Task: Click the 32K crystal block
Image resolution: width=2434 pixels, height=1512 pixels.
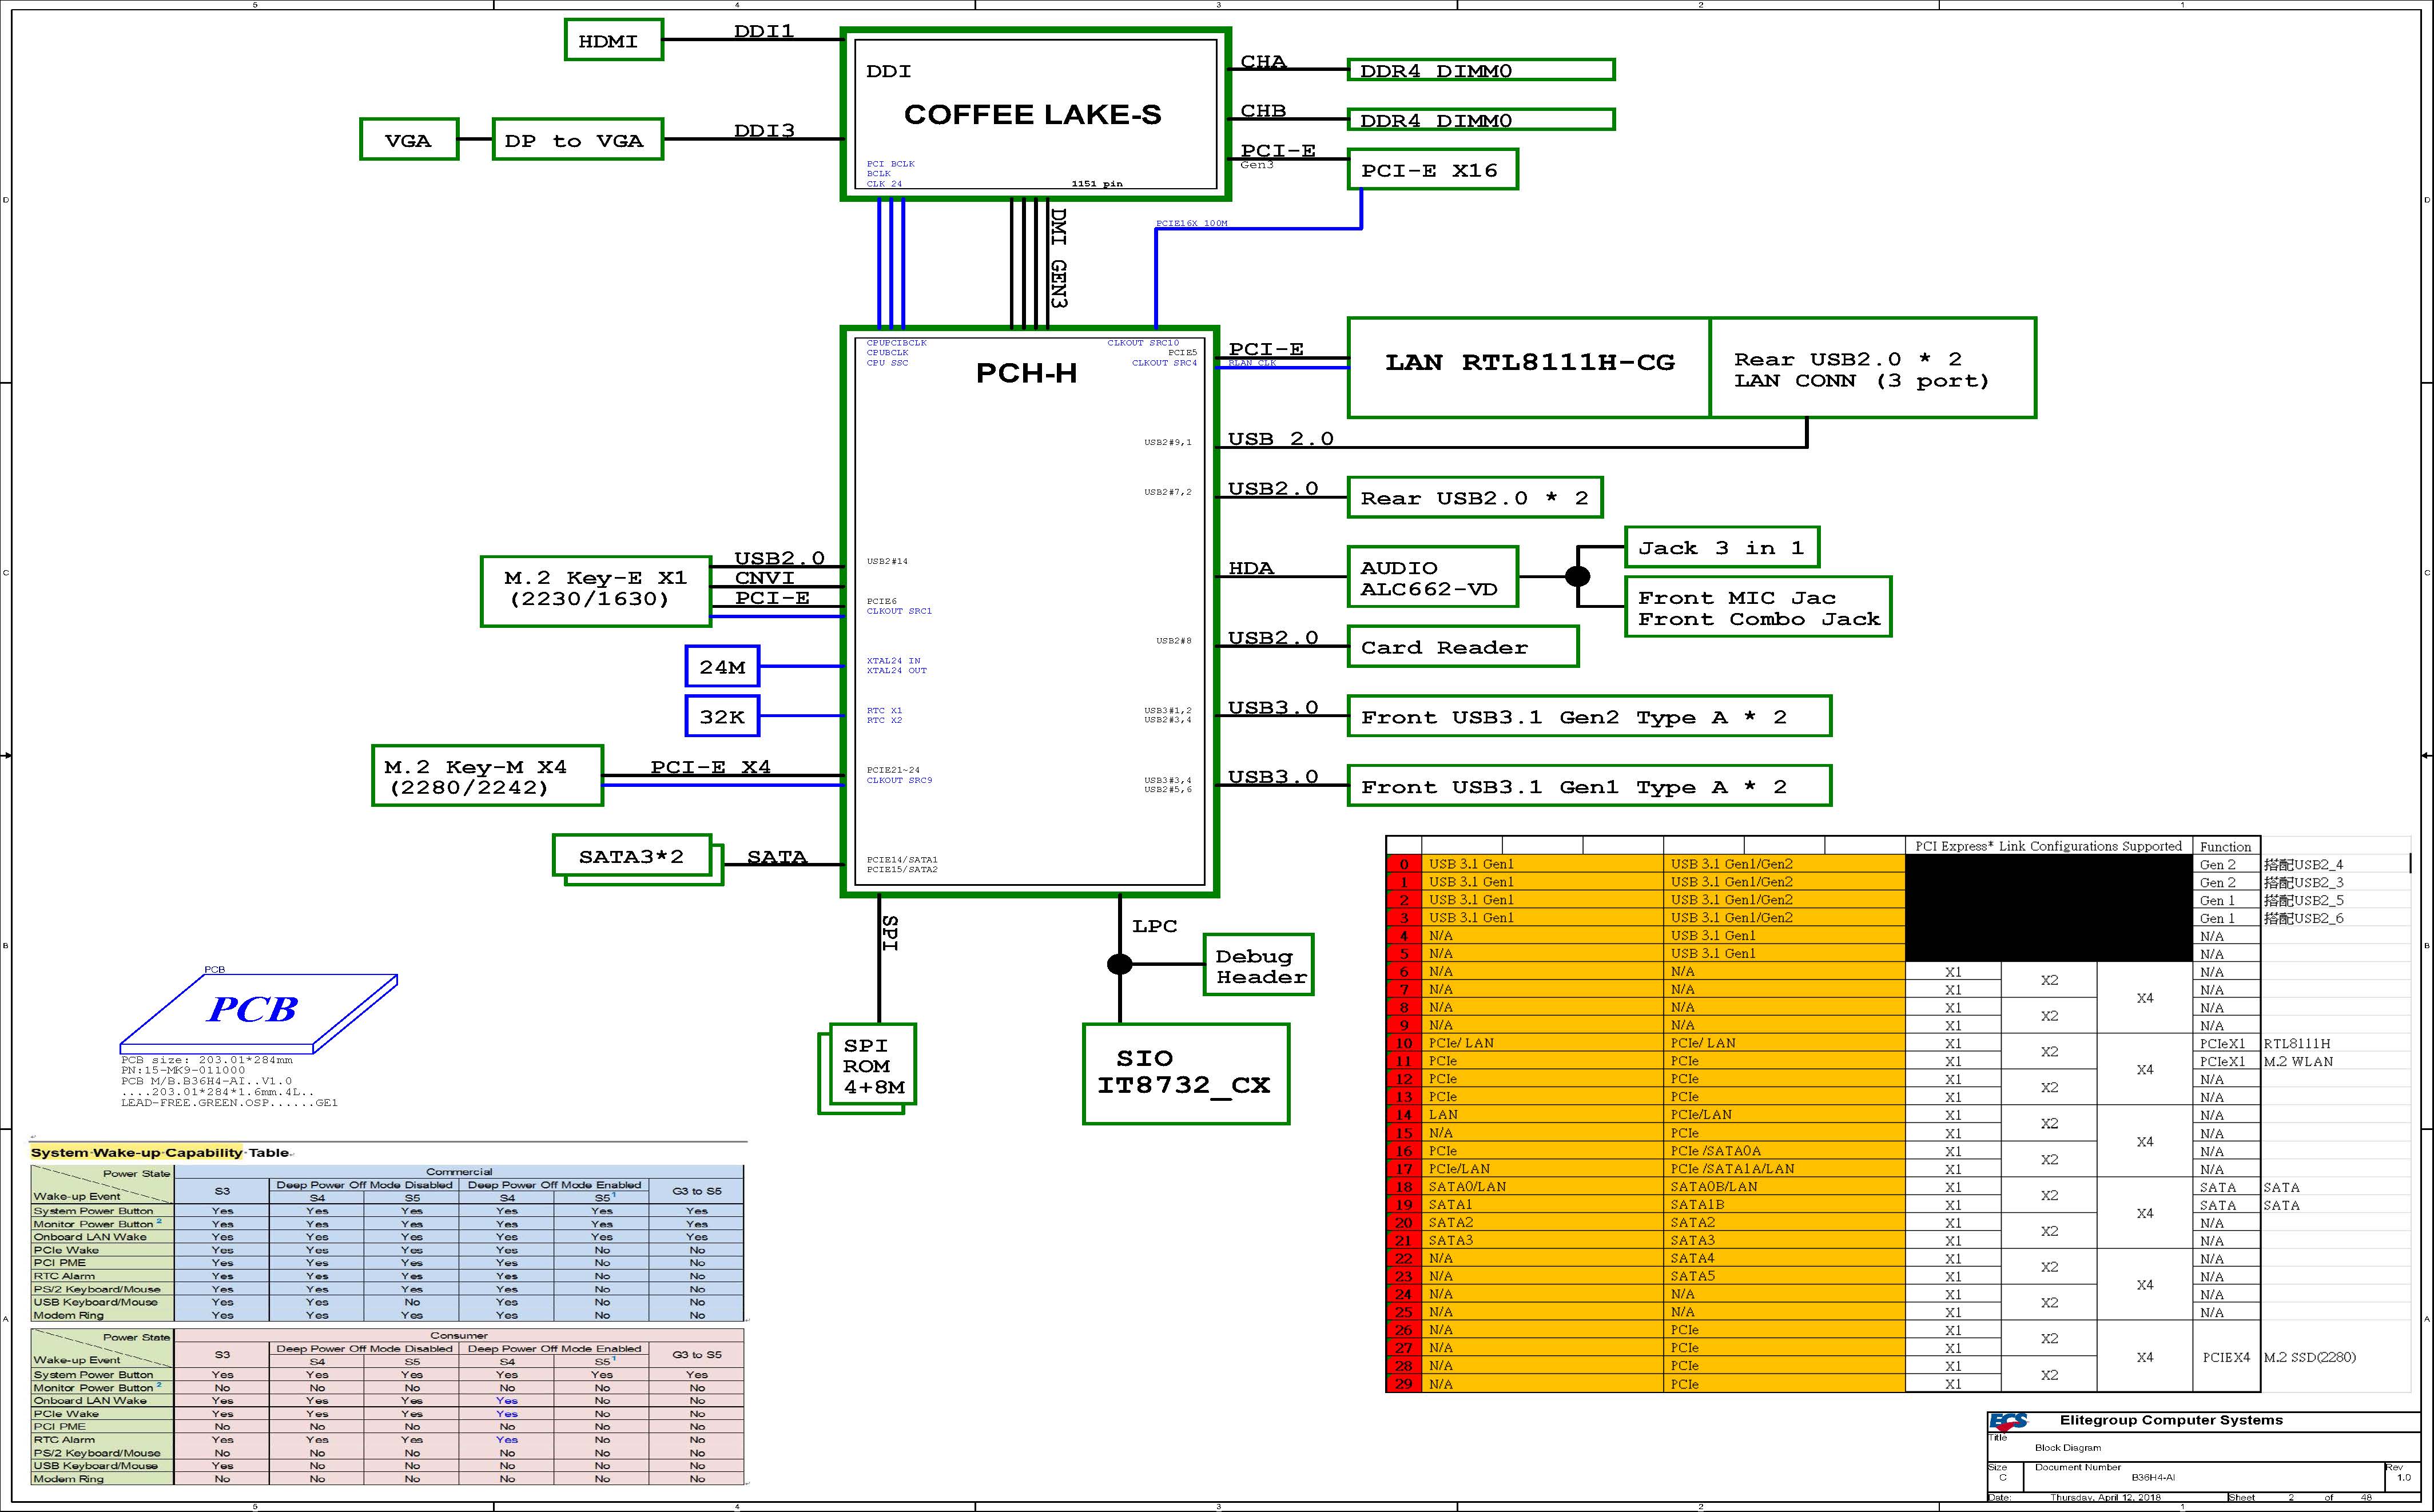Action: click(x=722, y=717)
